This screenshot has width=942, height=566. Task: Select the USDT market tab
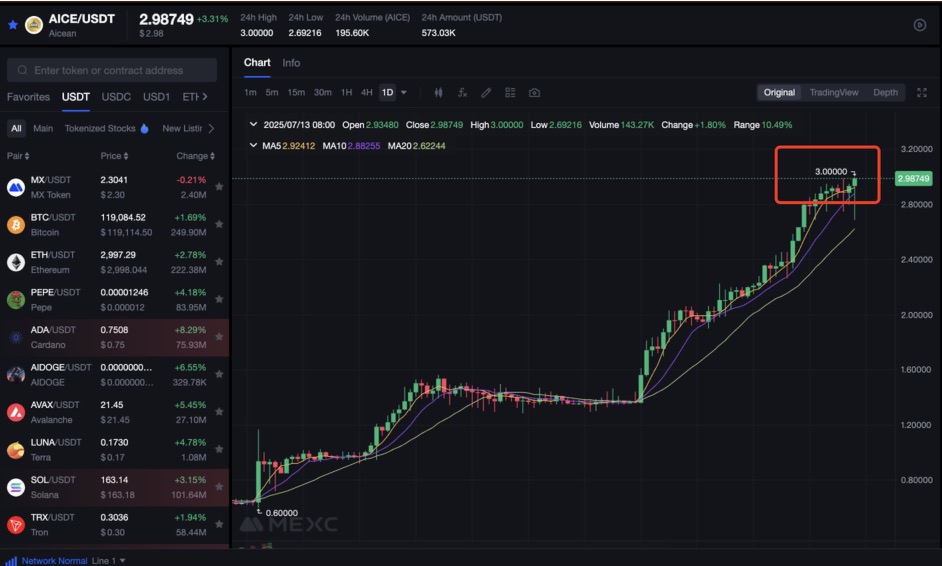coord(76,97)
